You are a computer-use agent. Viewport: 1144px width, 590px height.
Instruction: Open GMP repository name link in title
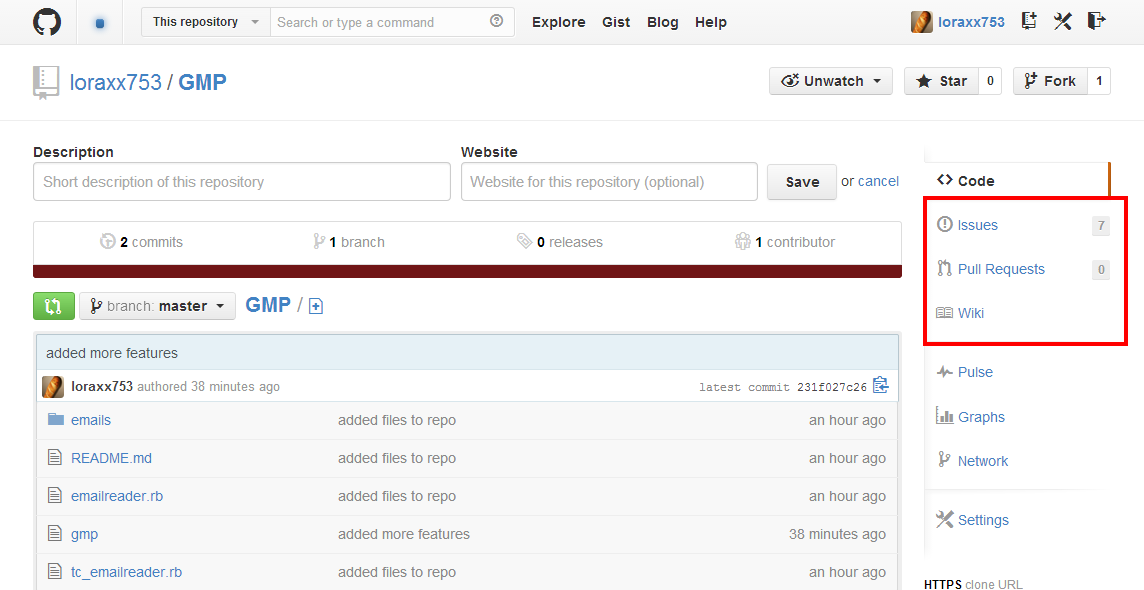click(x=202, y=82)
